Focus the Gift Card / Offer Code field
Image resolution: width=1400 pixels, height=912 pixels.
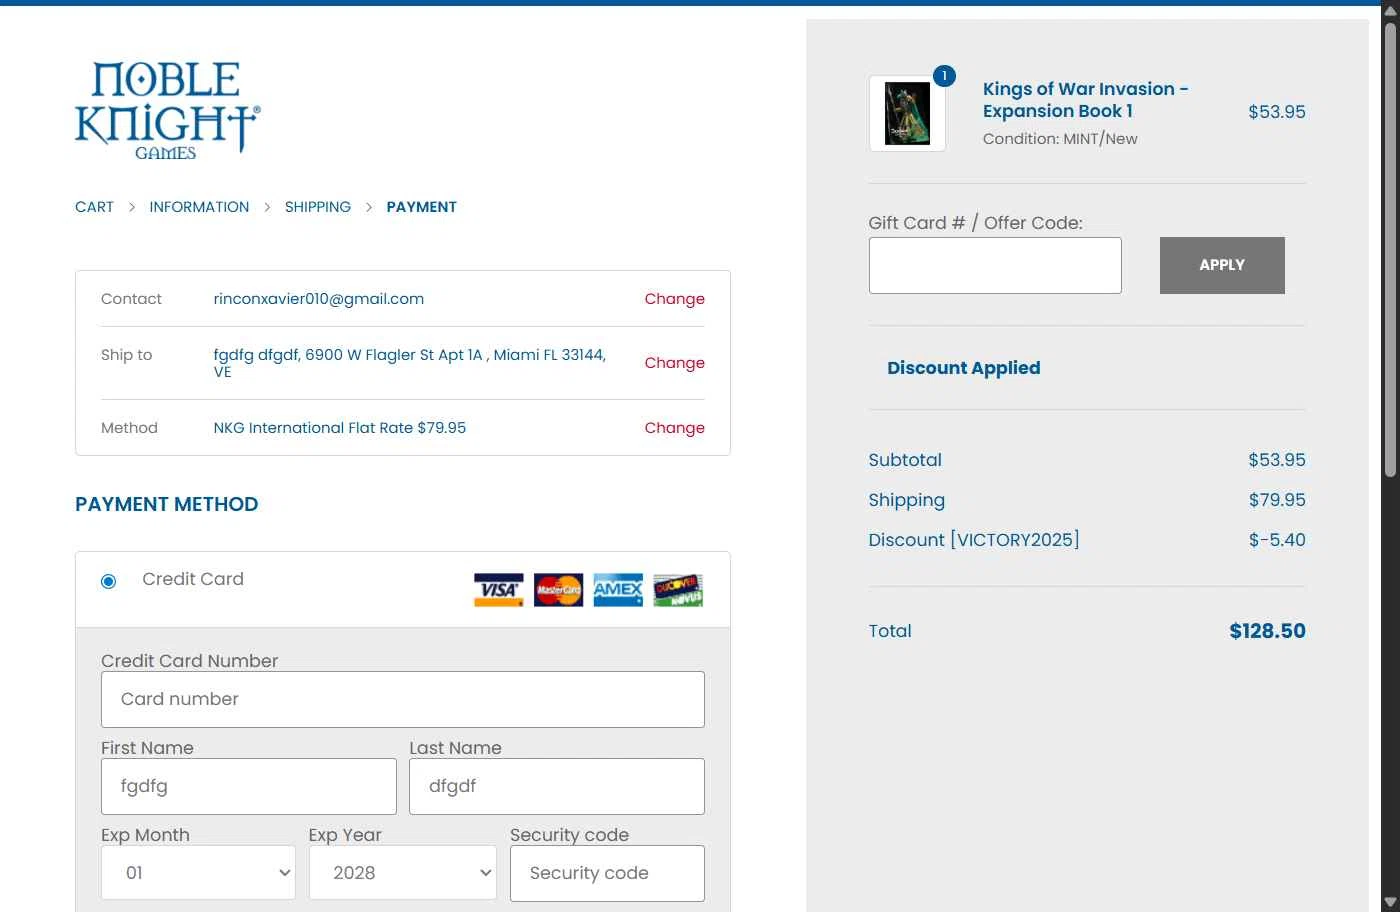995,265
